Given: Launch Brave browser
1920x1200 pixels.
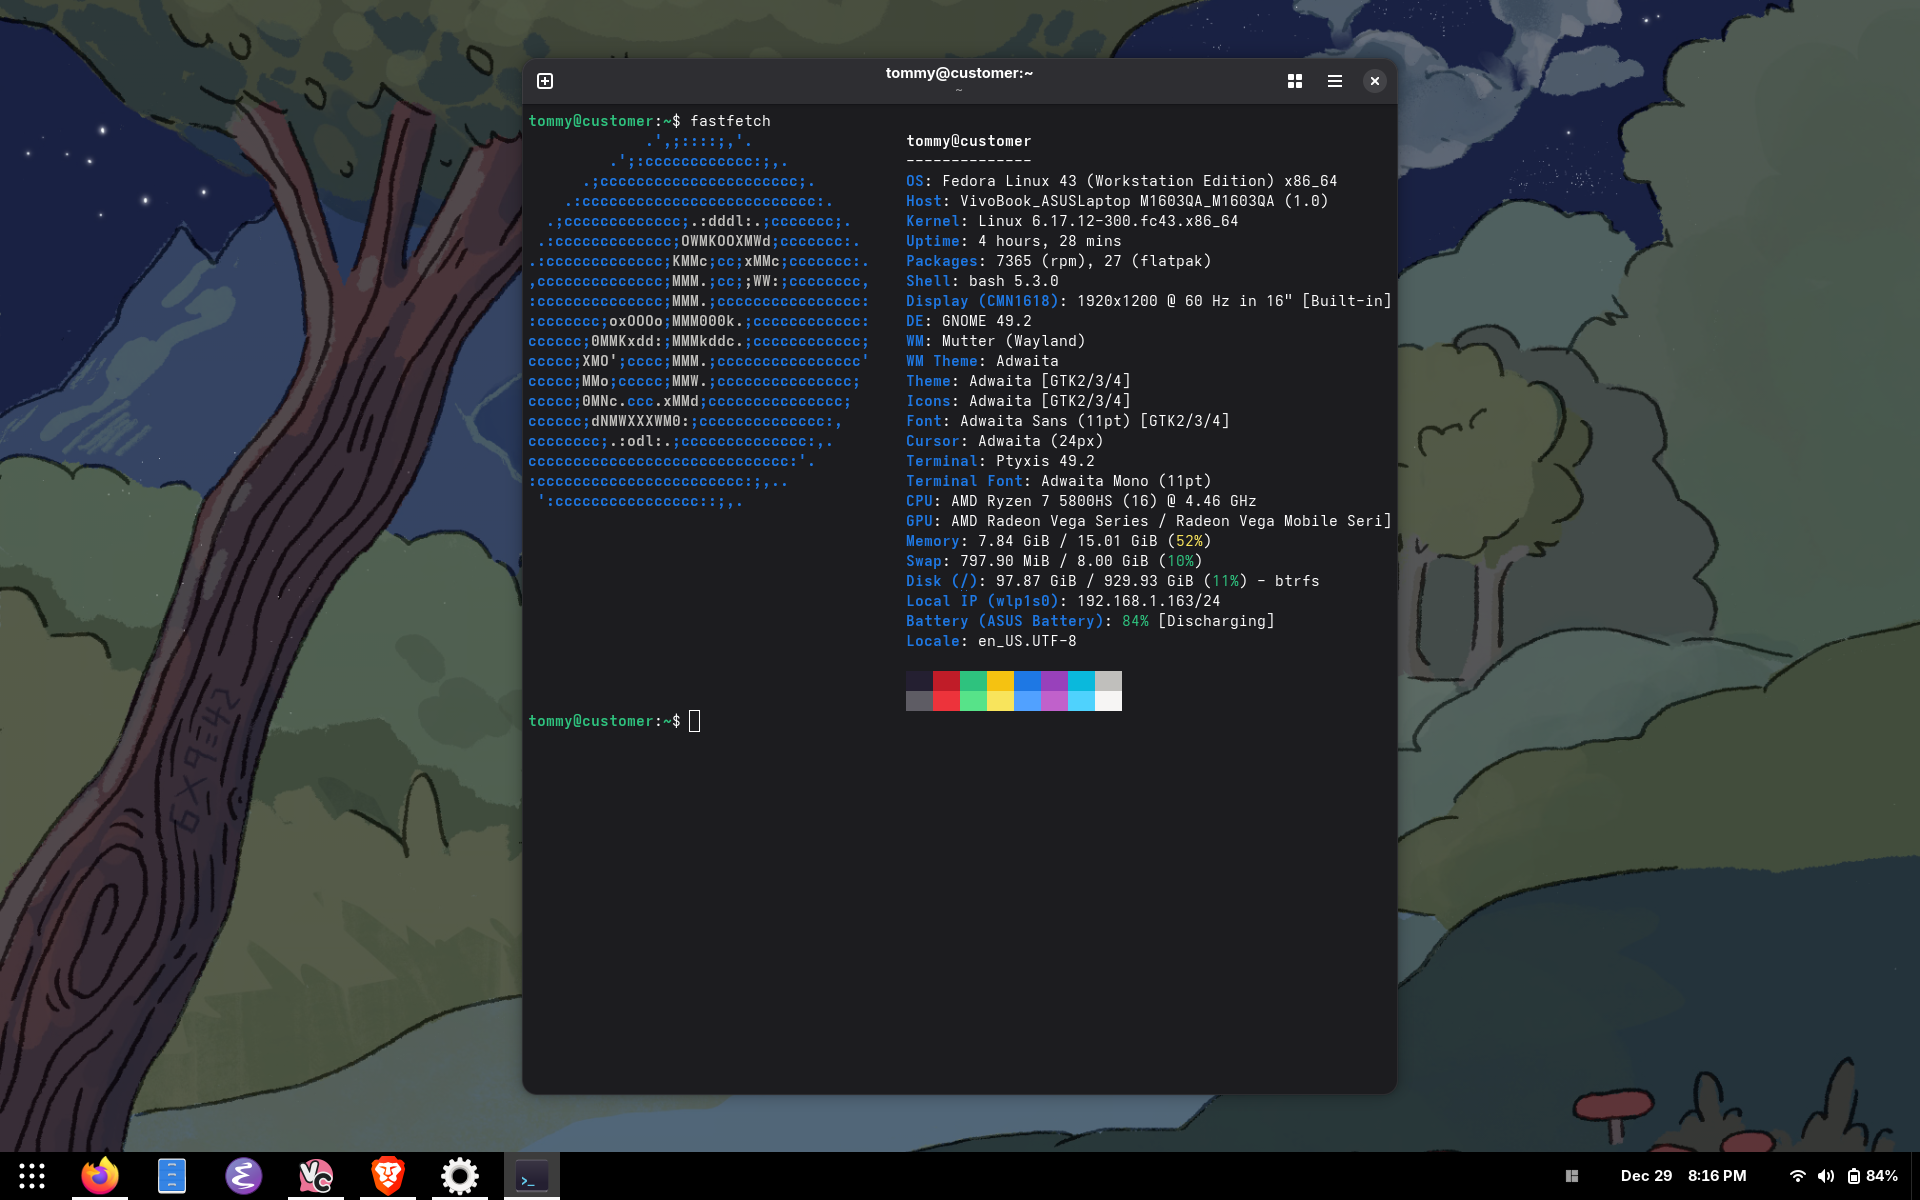Looking at the screenshot, I should click(388, 1176).
